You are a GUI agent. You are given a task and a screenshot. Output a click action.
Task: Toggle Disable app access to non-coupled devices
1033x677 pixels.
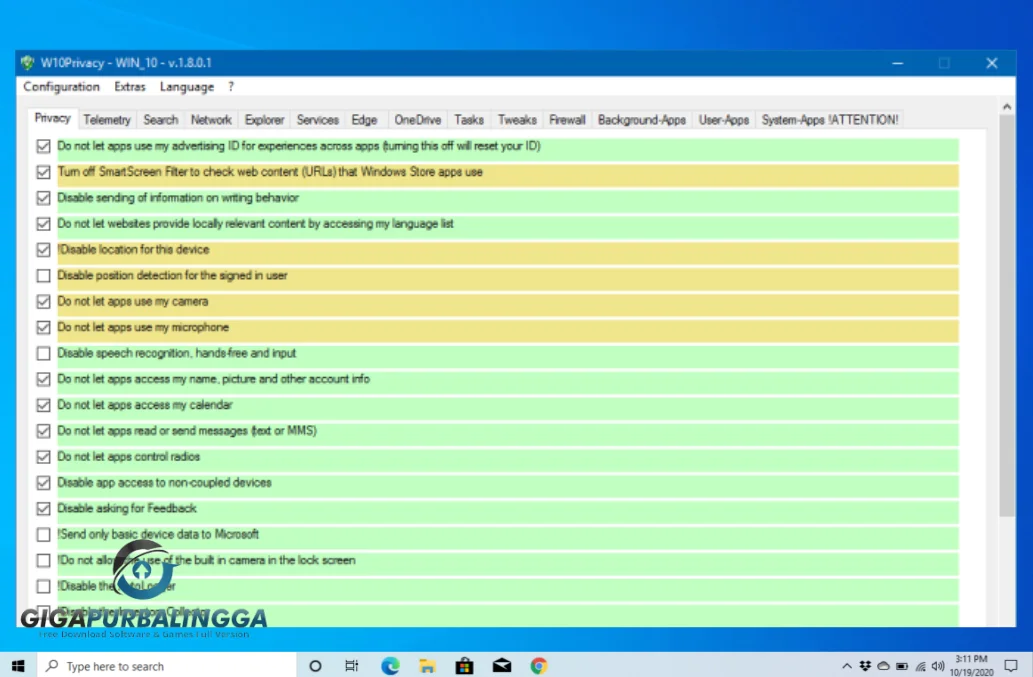point(43,483)
